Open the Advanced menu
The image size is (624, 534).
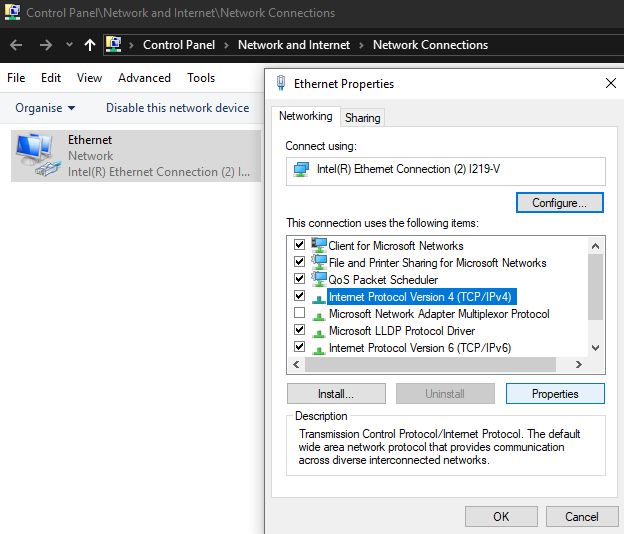(x=144, y=78)
